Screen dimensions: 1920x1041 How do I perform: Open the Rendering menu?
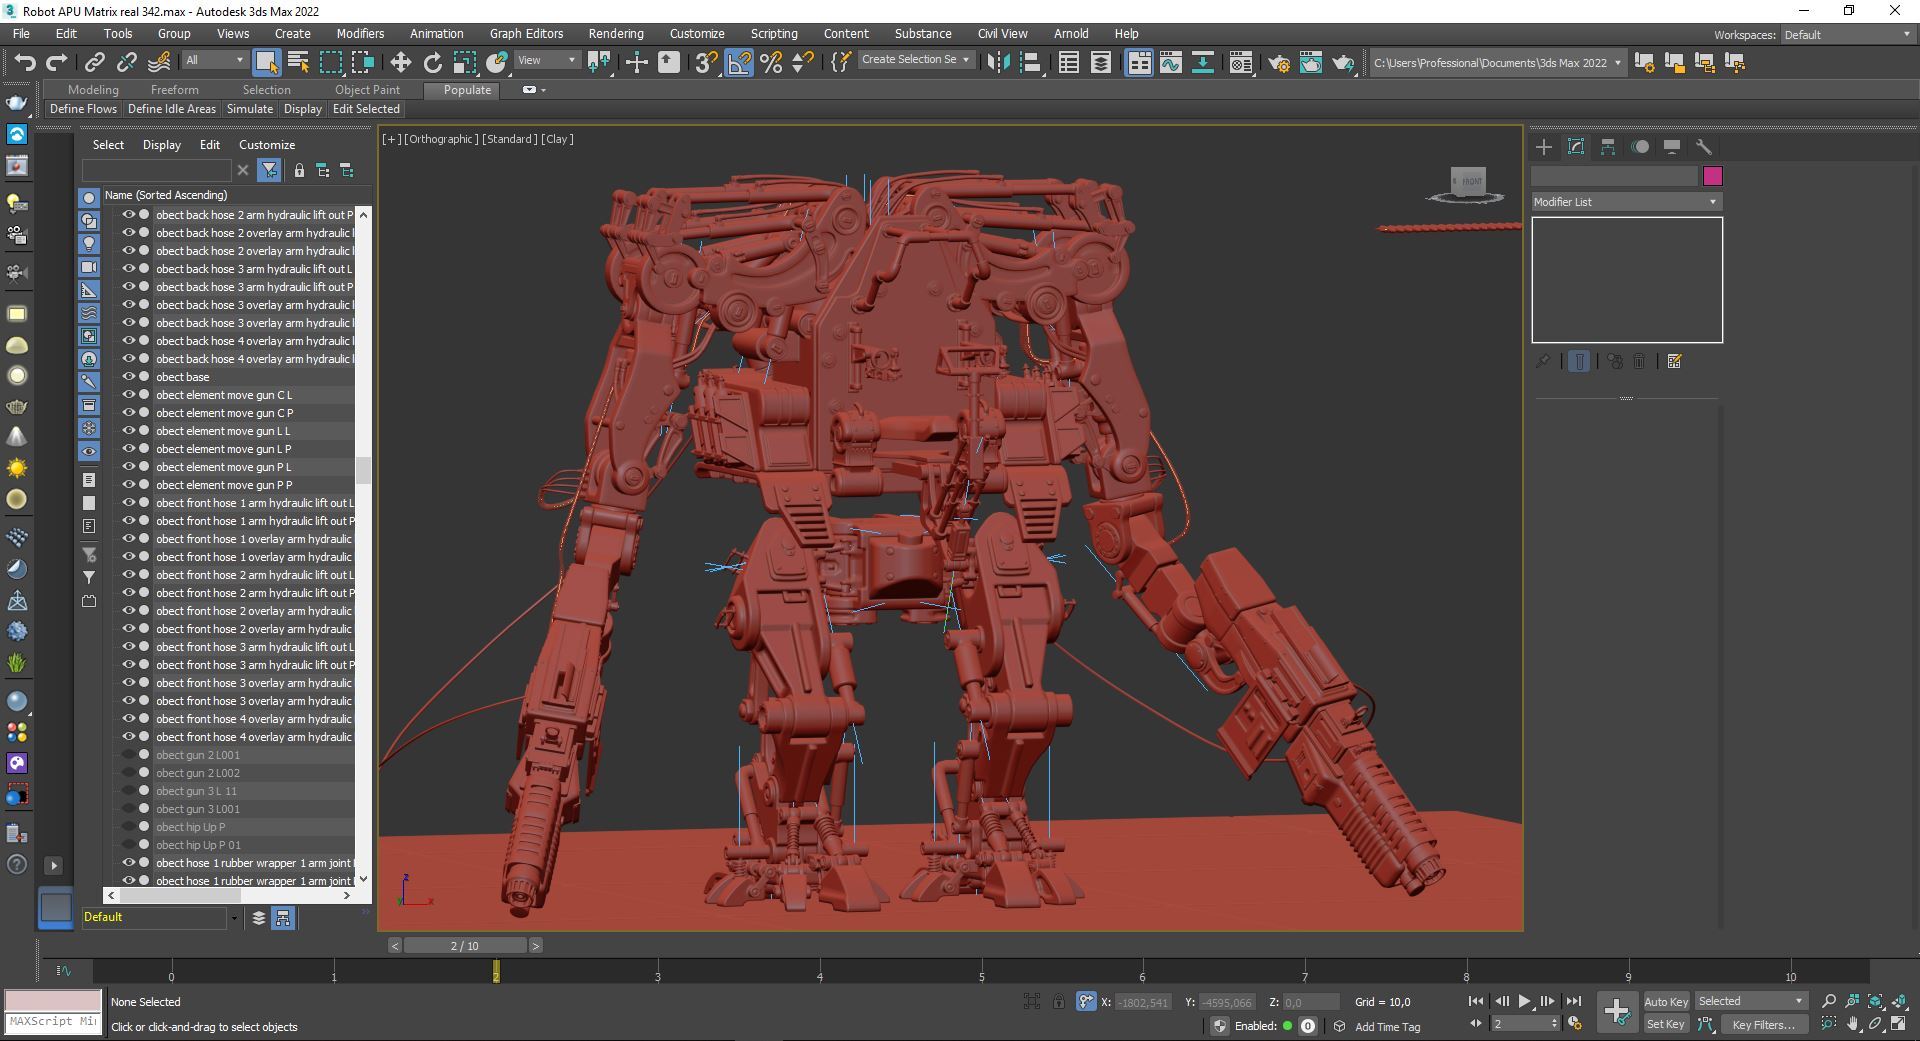615,34
